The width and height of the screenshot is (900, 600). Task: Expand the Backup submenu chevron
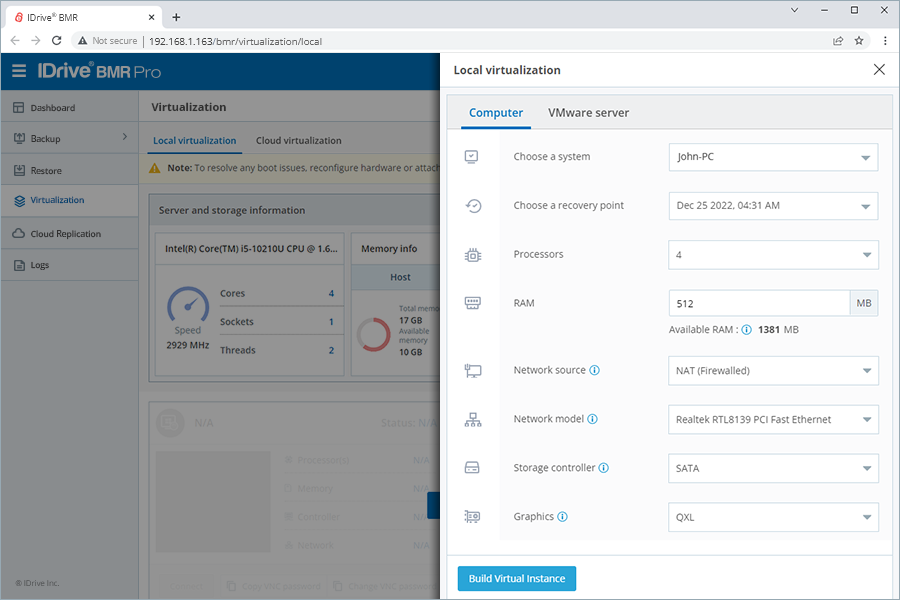pos(125,137)
